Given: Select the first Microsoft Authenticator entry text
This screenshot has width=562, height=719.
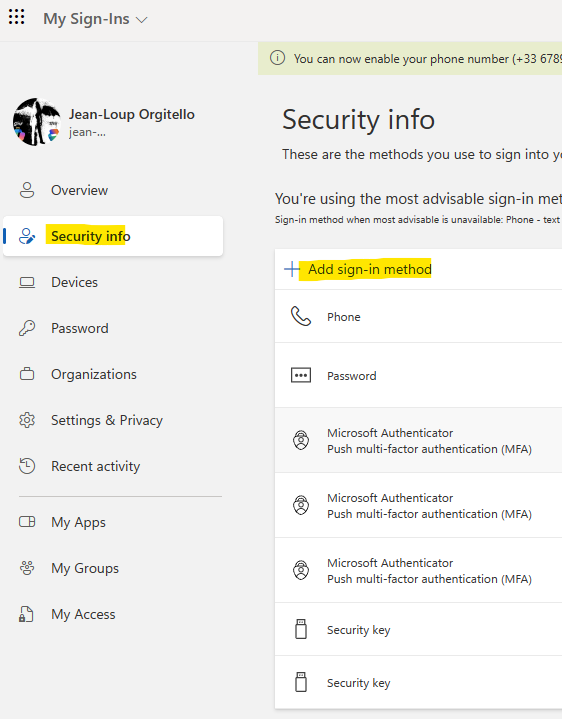Looking at the screenshot, I should coord(429,441).
